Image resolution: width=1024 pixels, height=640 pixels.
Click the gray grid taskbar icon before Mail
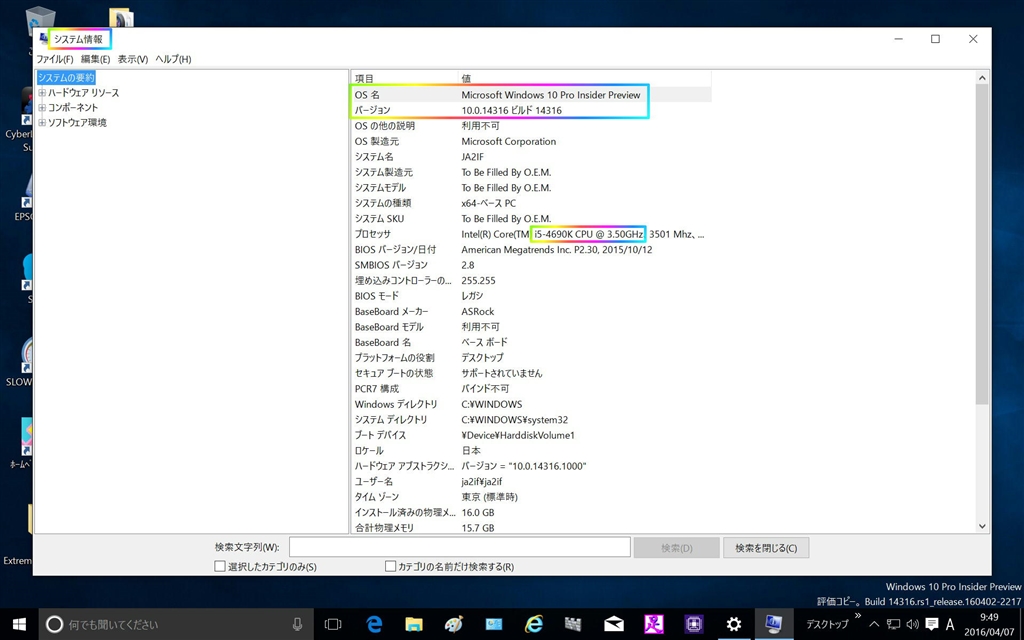[573, 624]
